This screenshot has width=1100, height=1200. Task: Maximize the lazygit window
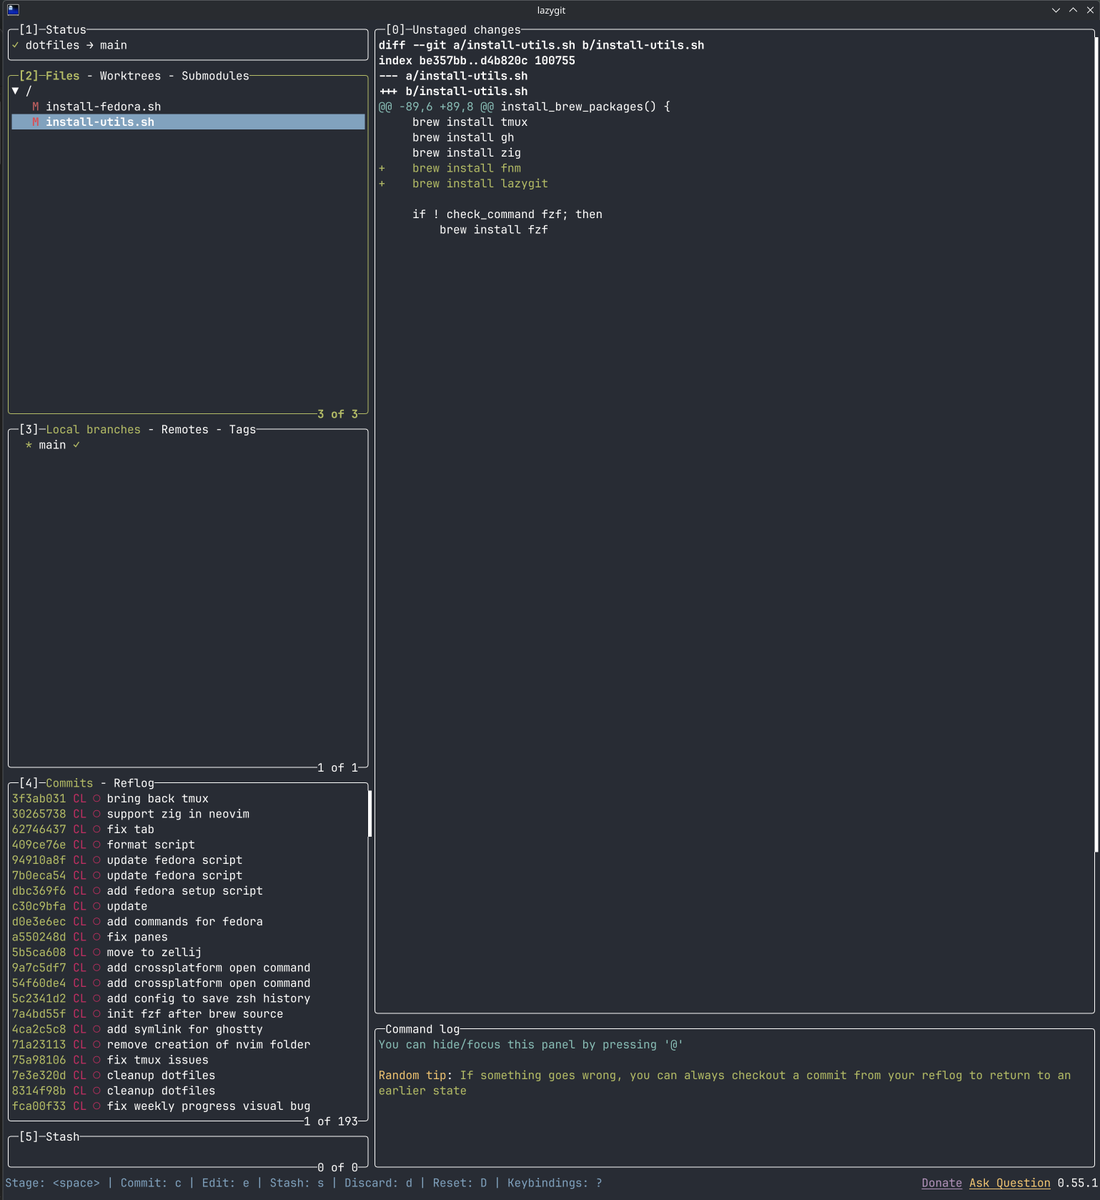(1073, 10)
